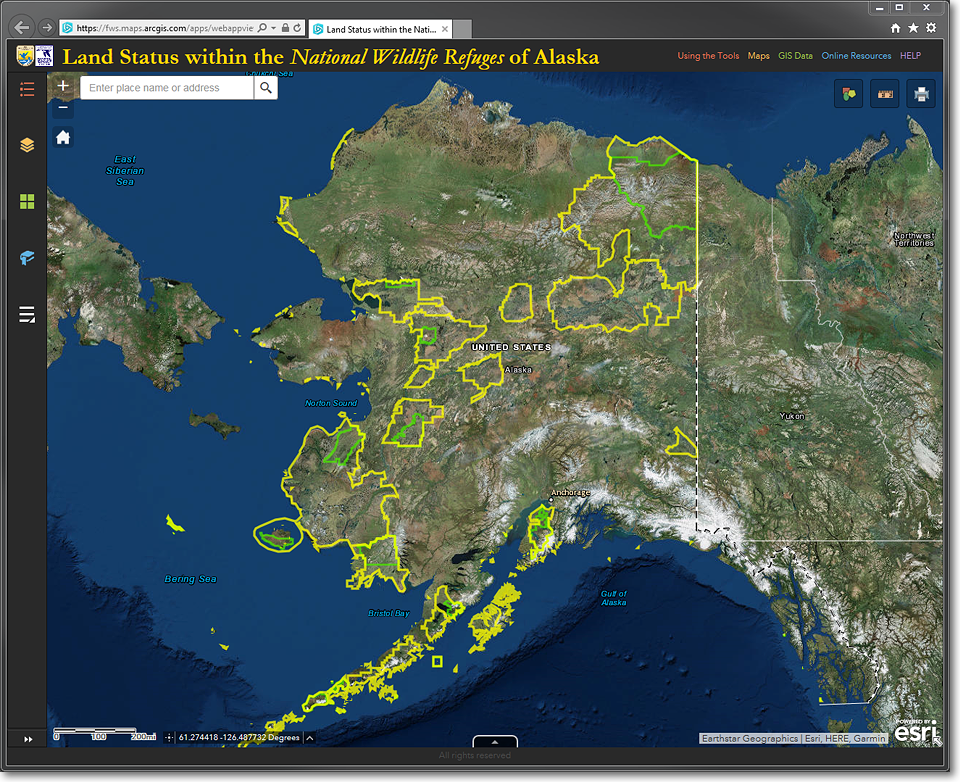Open the Online Resources menu item
The height and width of the screenshot is (782, 960).
point(856,56)
